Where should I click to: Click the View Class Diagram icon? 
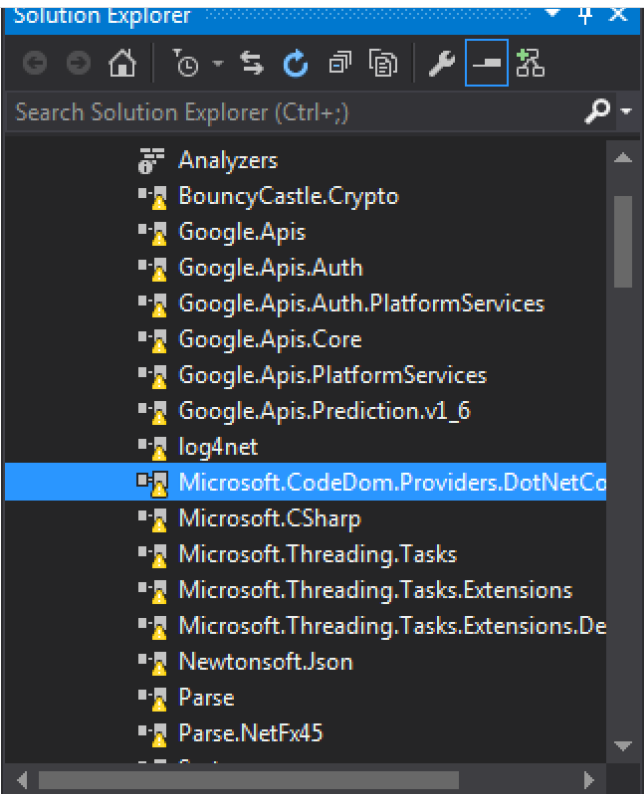530,63
